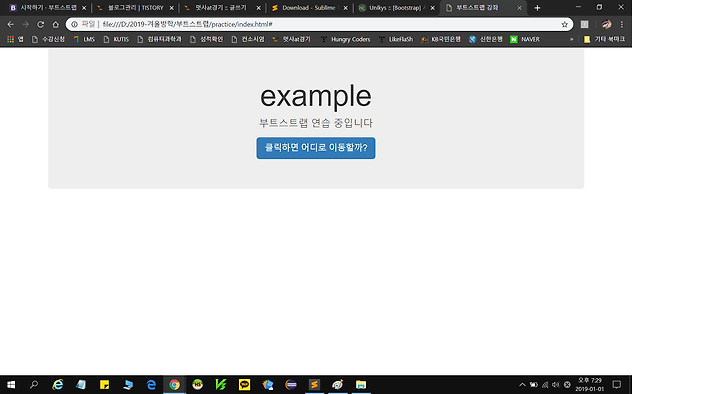Open the volume control in the system tray
Screen dimensions: 720x394
pos(556,384)
